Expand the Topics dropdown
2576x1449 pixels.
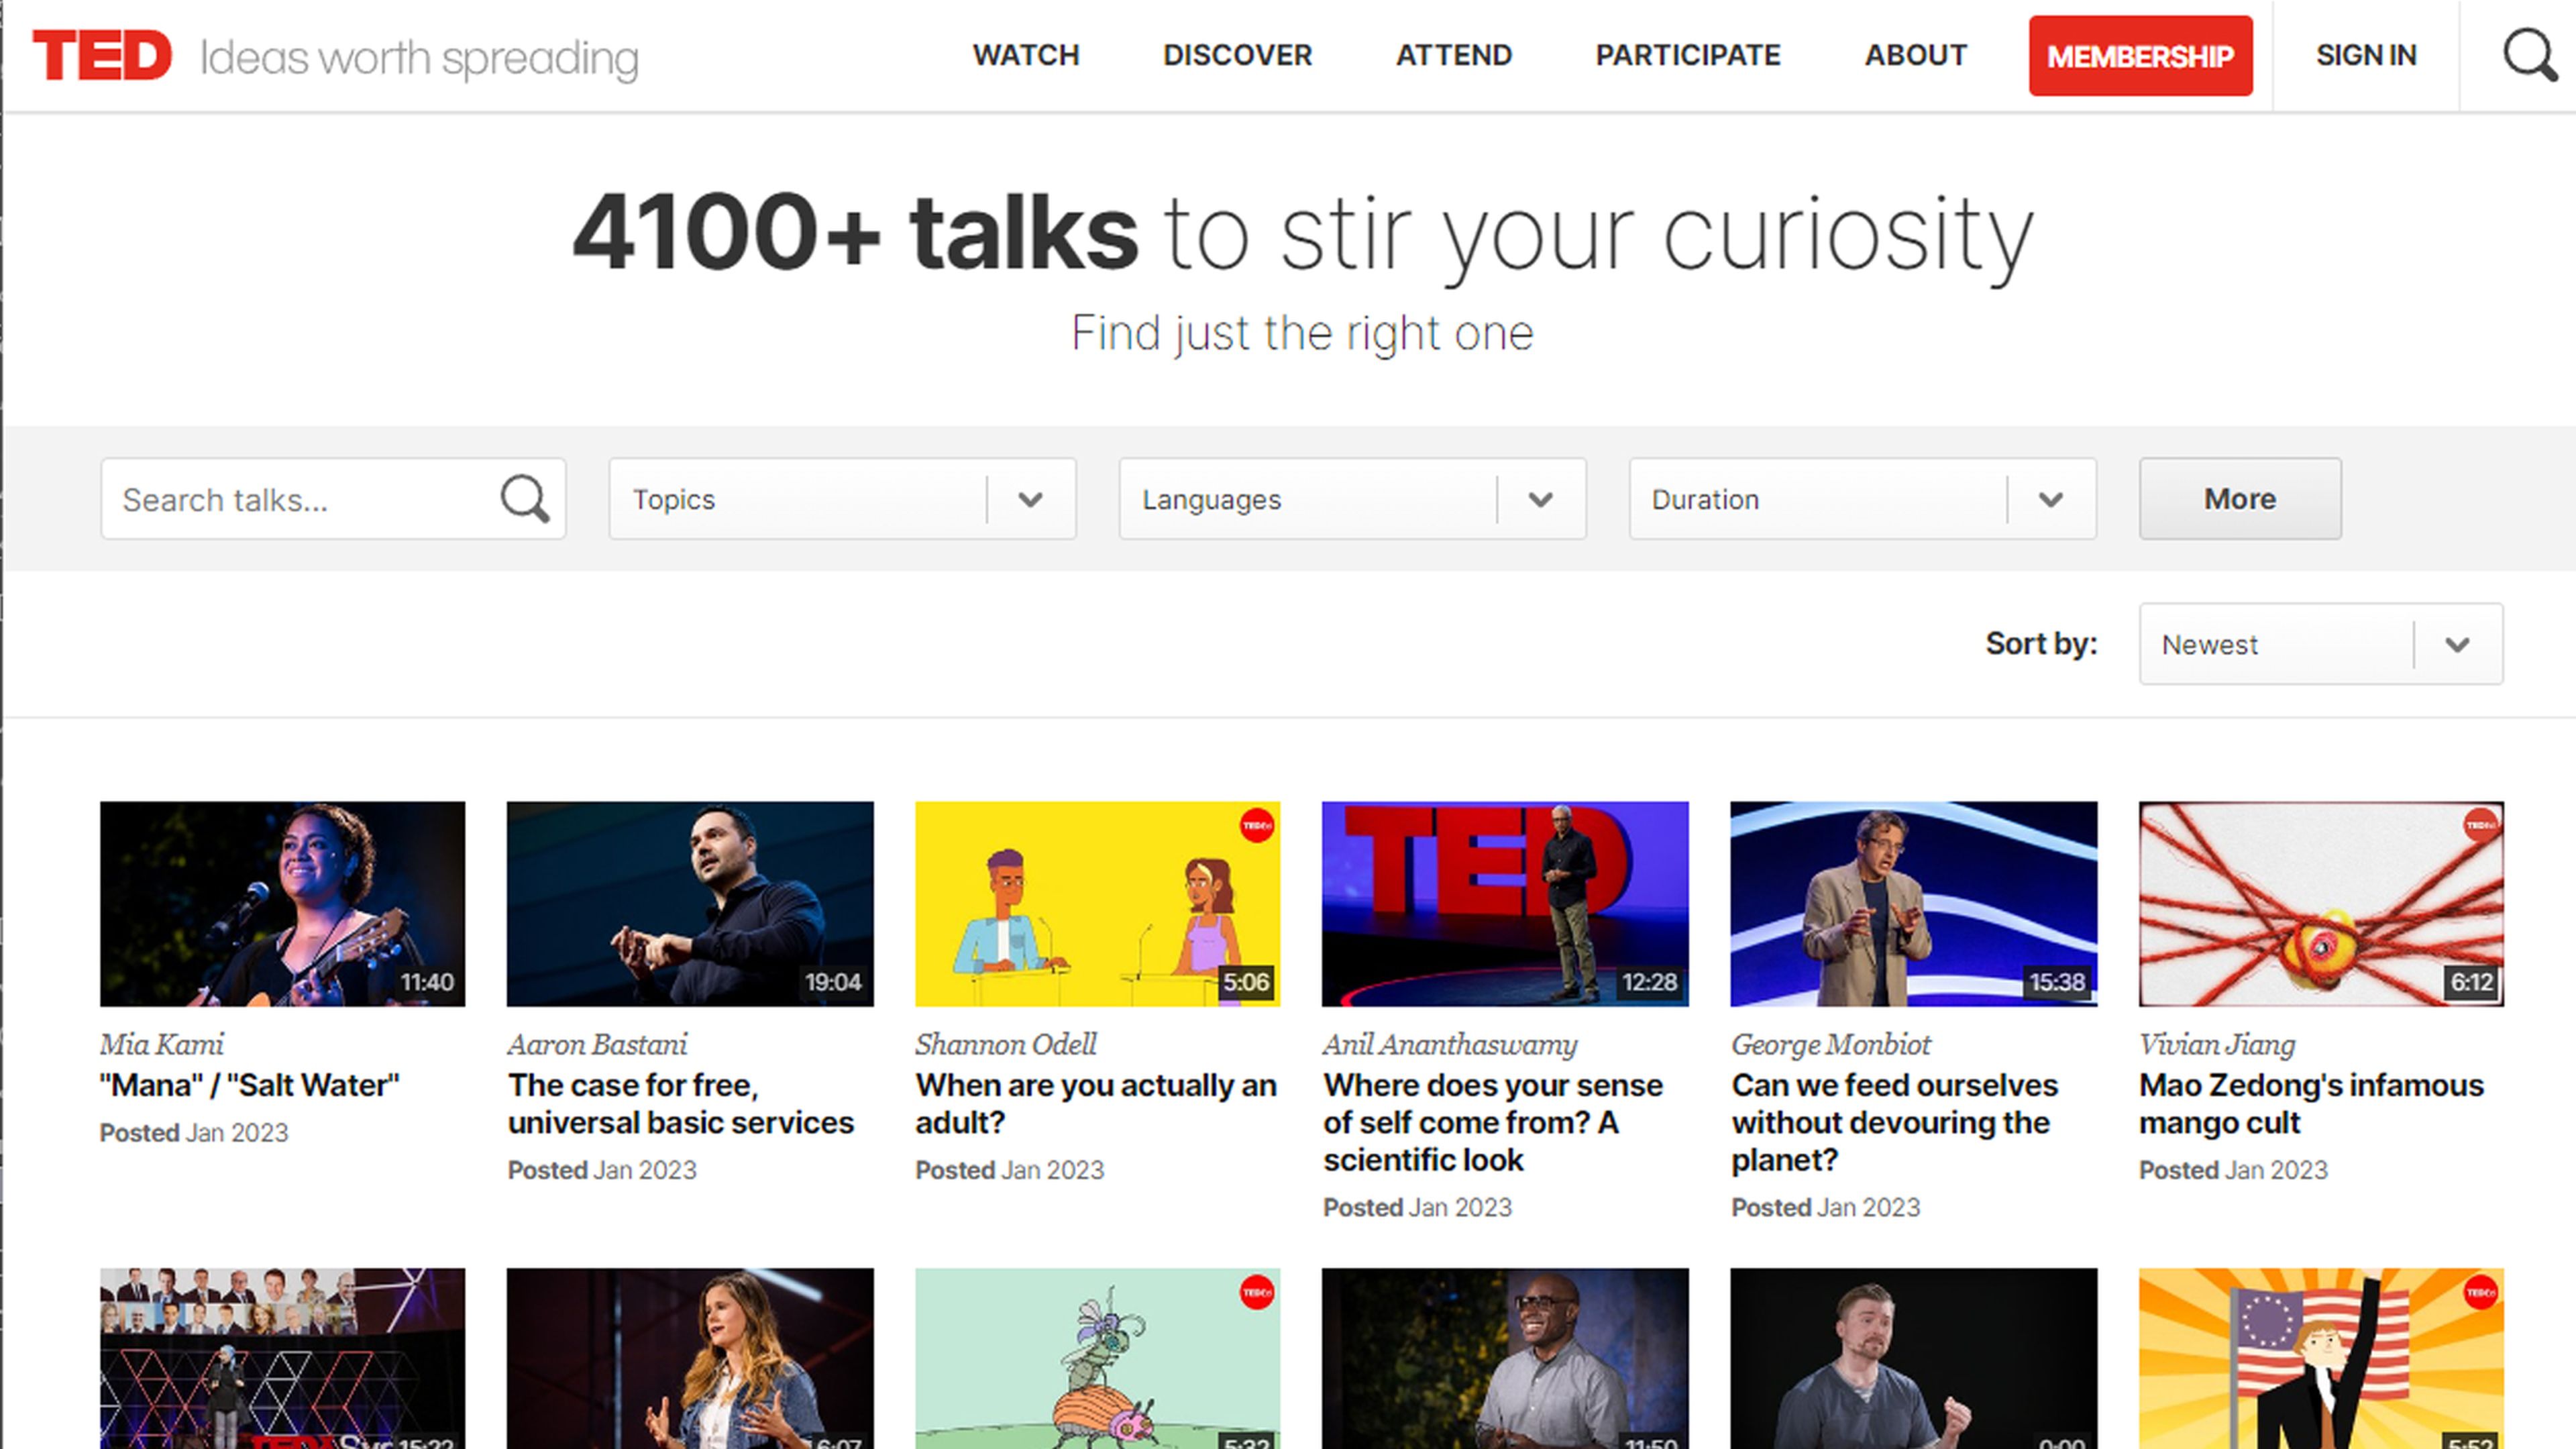[842, 499]
